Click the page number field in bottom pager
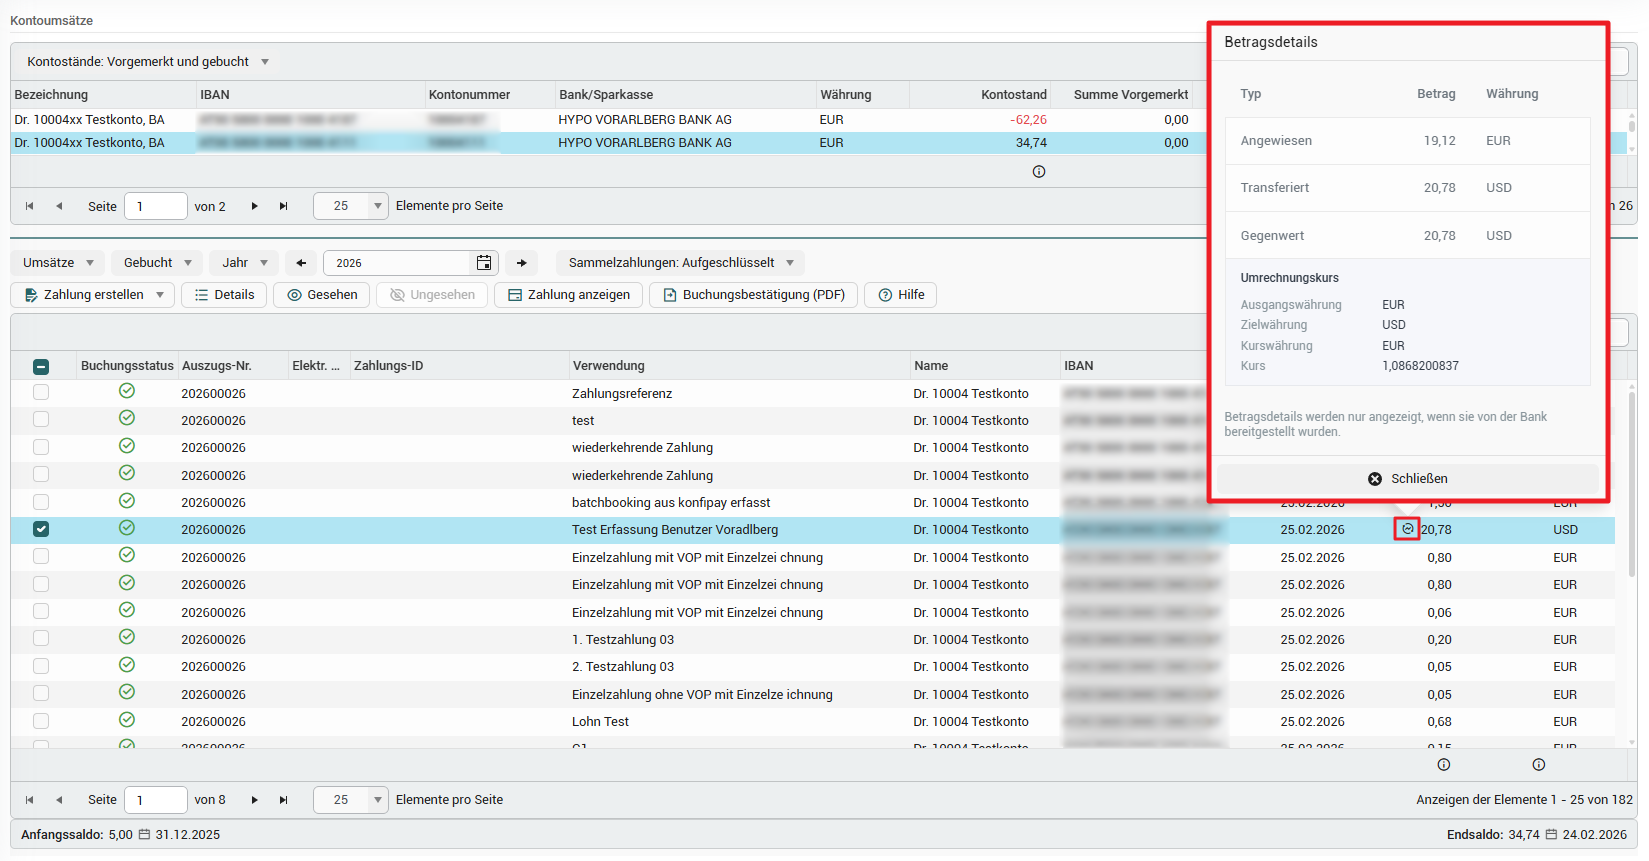The height and width of the screenshot is (861, 1649). (x=155, y=800)
